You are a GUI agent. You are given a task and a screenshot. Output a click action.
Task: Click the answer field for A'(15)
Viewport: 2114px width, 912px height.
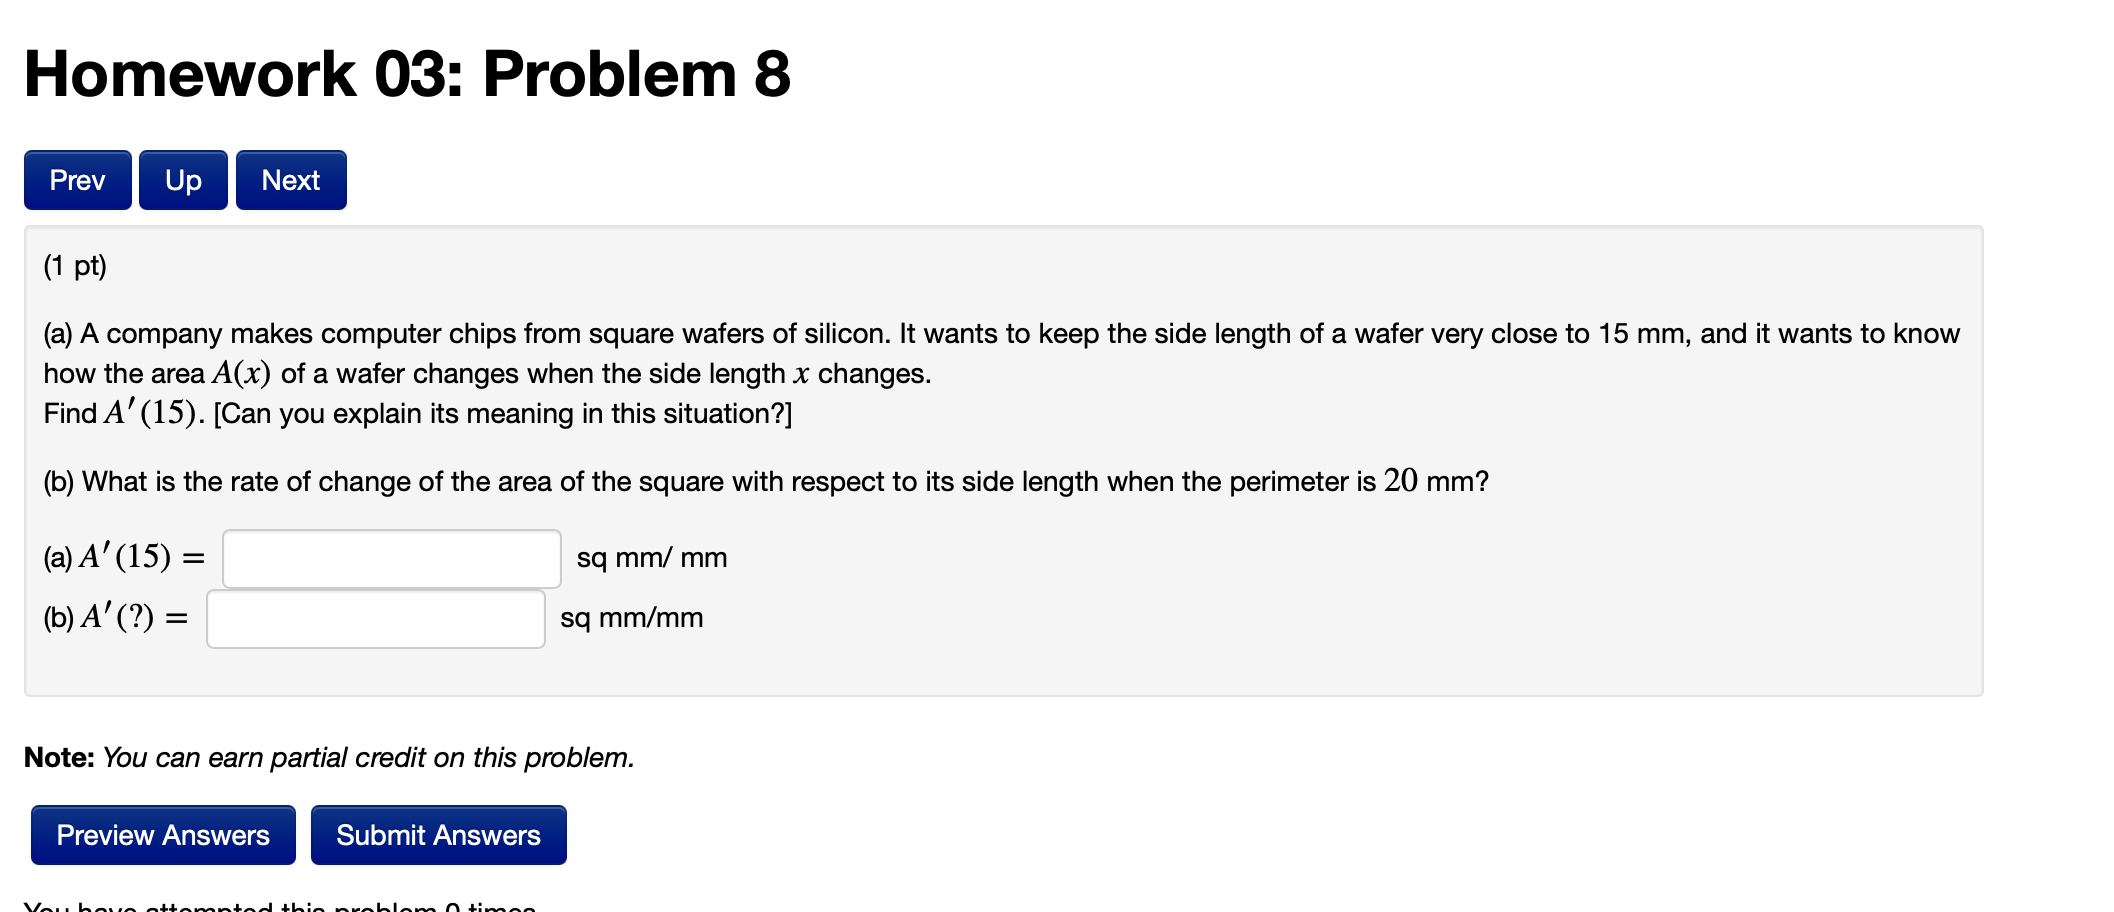[391, 558]
